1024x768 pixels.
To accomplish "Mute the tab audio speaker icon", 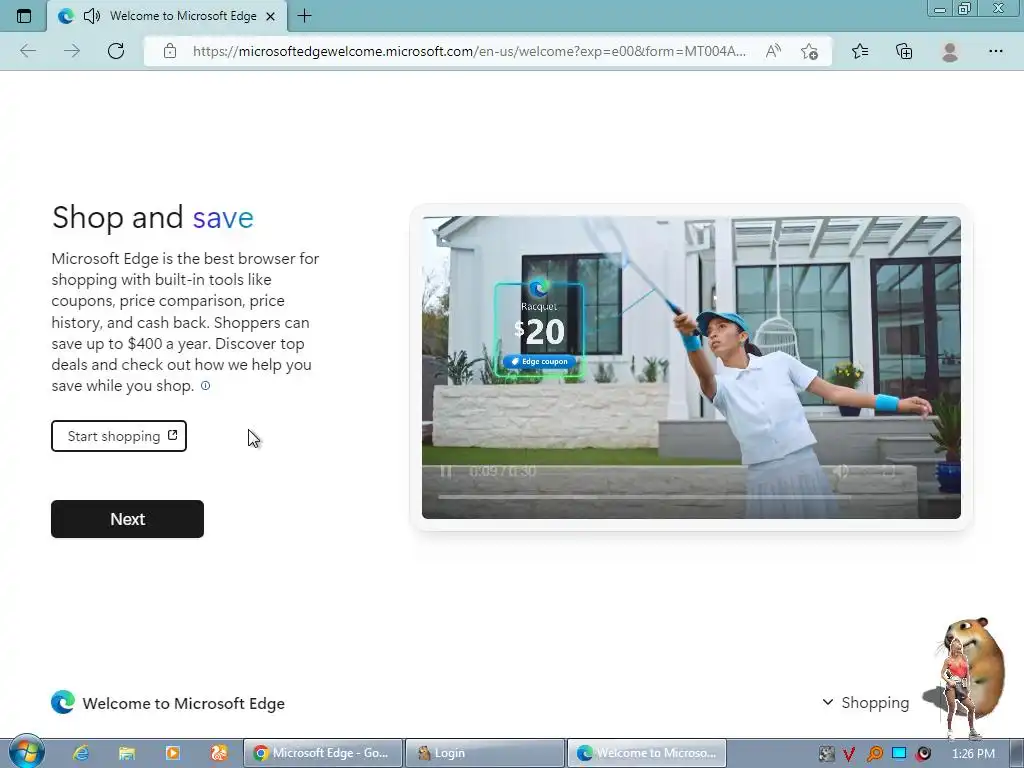I will click(x=92, y=16).
